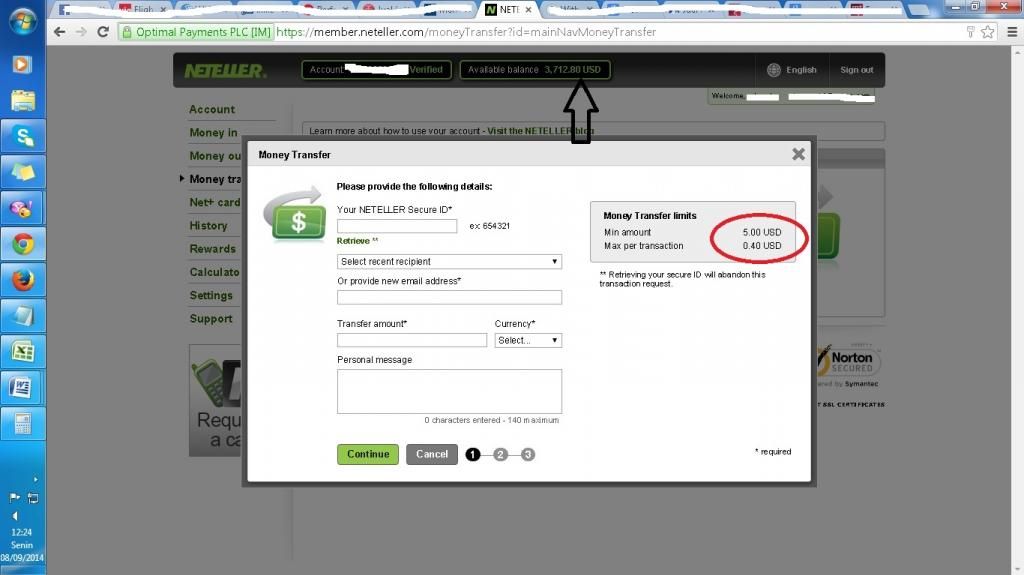Click step 1 indicator in the dialog
Viewport: 1024px width, 575px height.
click(x=473, y=454)
